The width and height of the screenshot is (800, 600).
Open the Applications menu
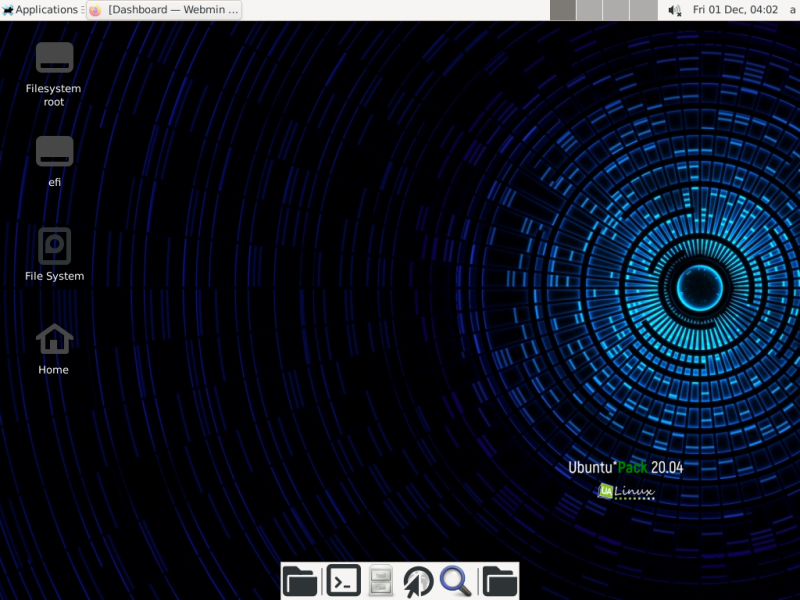coord(42,10)
